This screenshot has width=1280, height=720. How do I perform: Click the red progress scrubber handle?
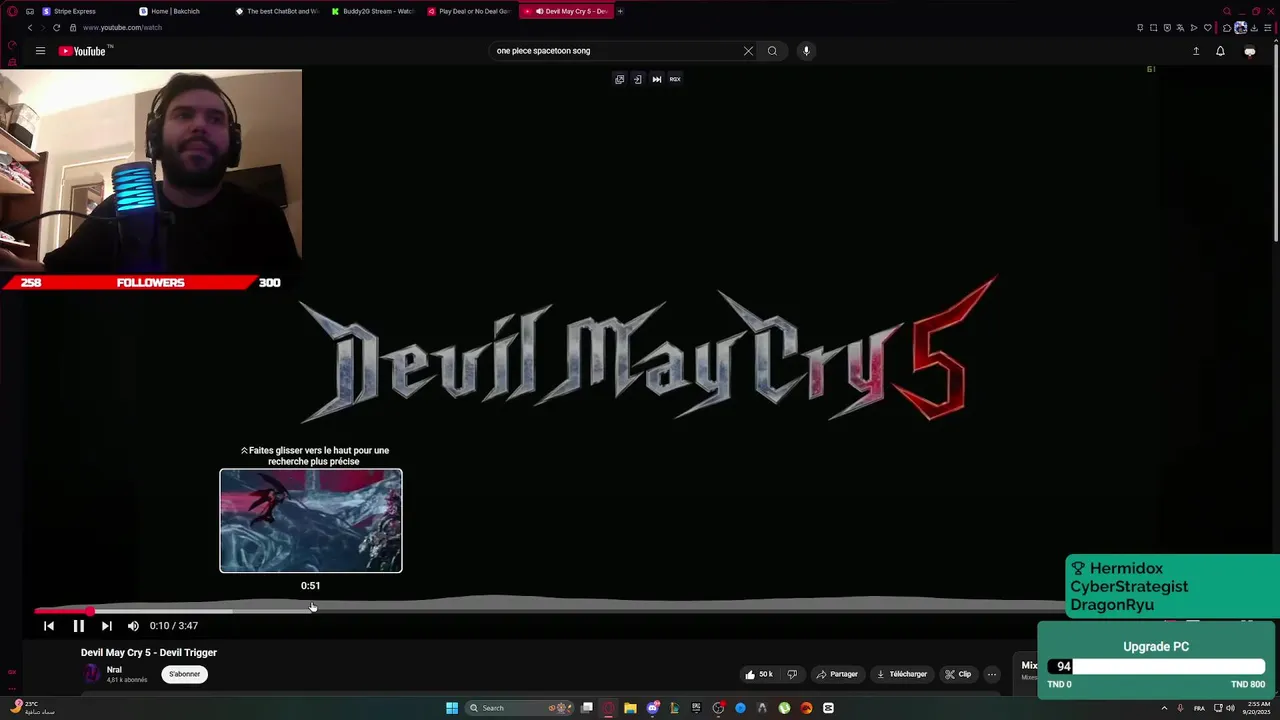(90, 610)
